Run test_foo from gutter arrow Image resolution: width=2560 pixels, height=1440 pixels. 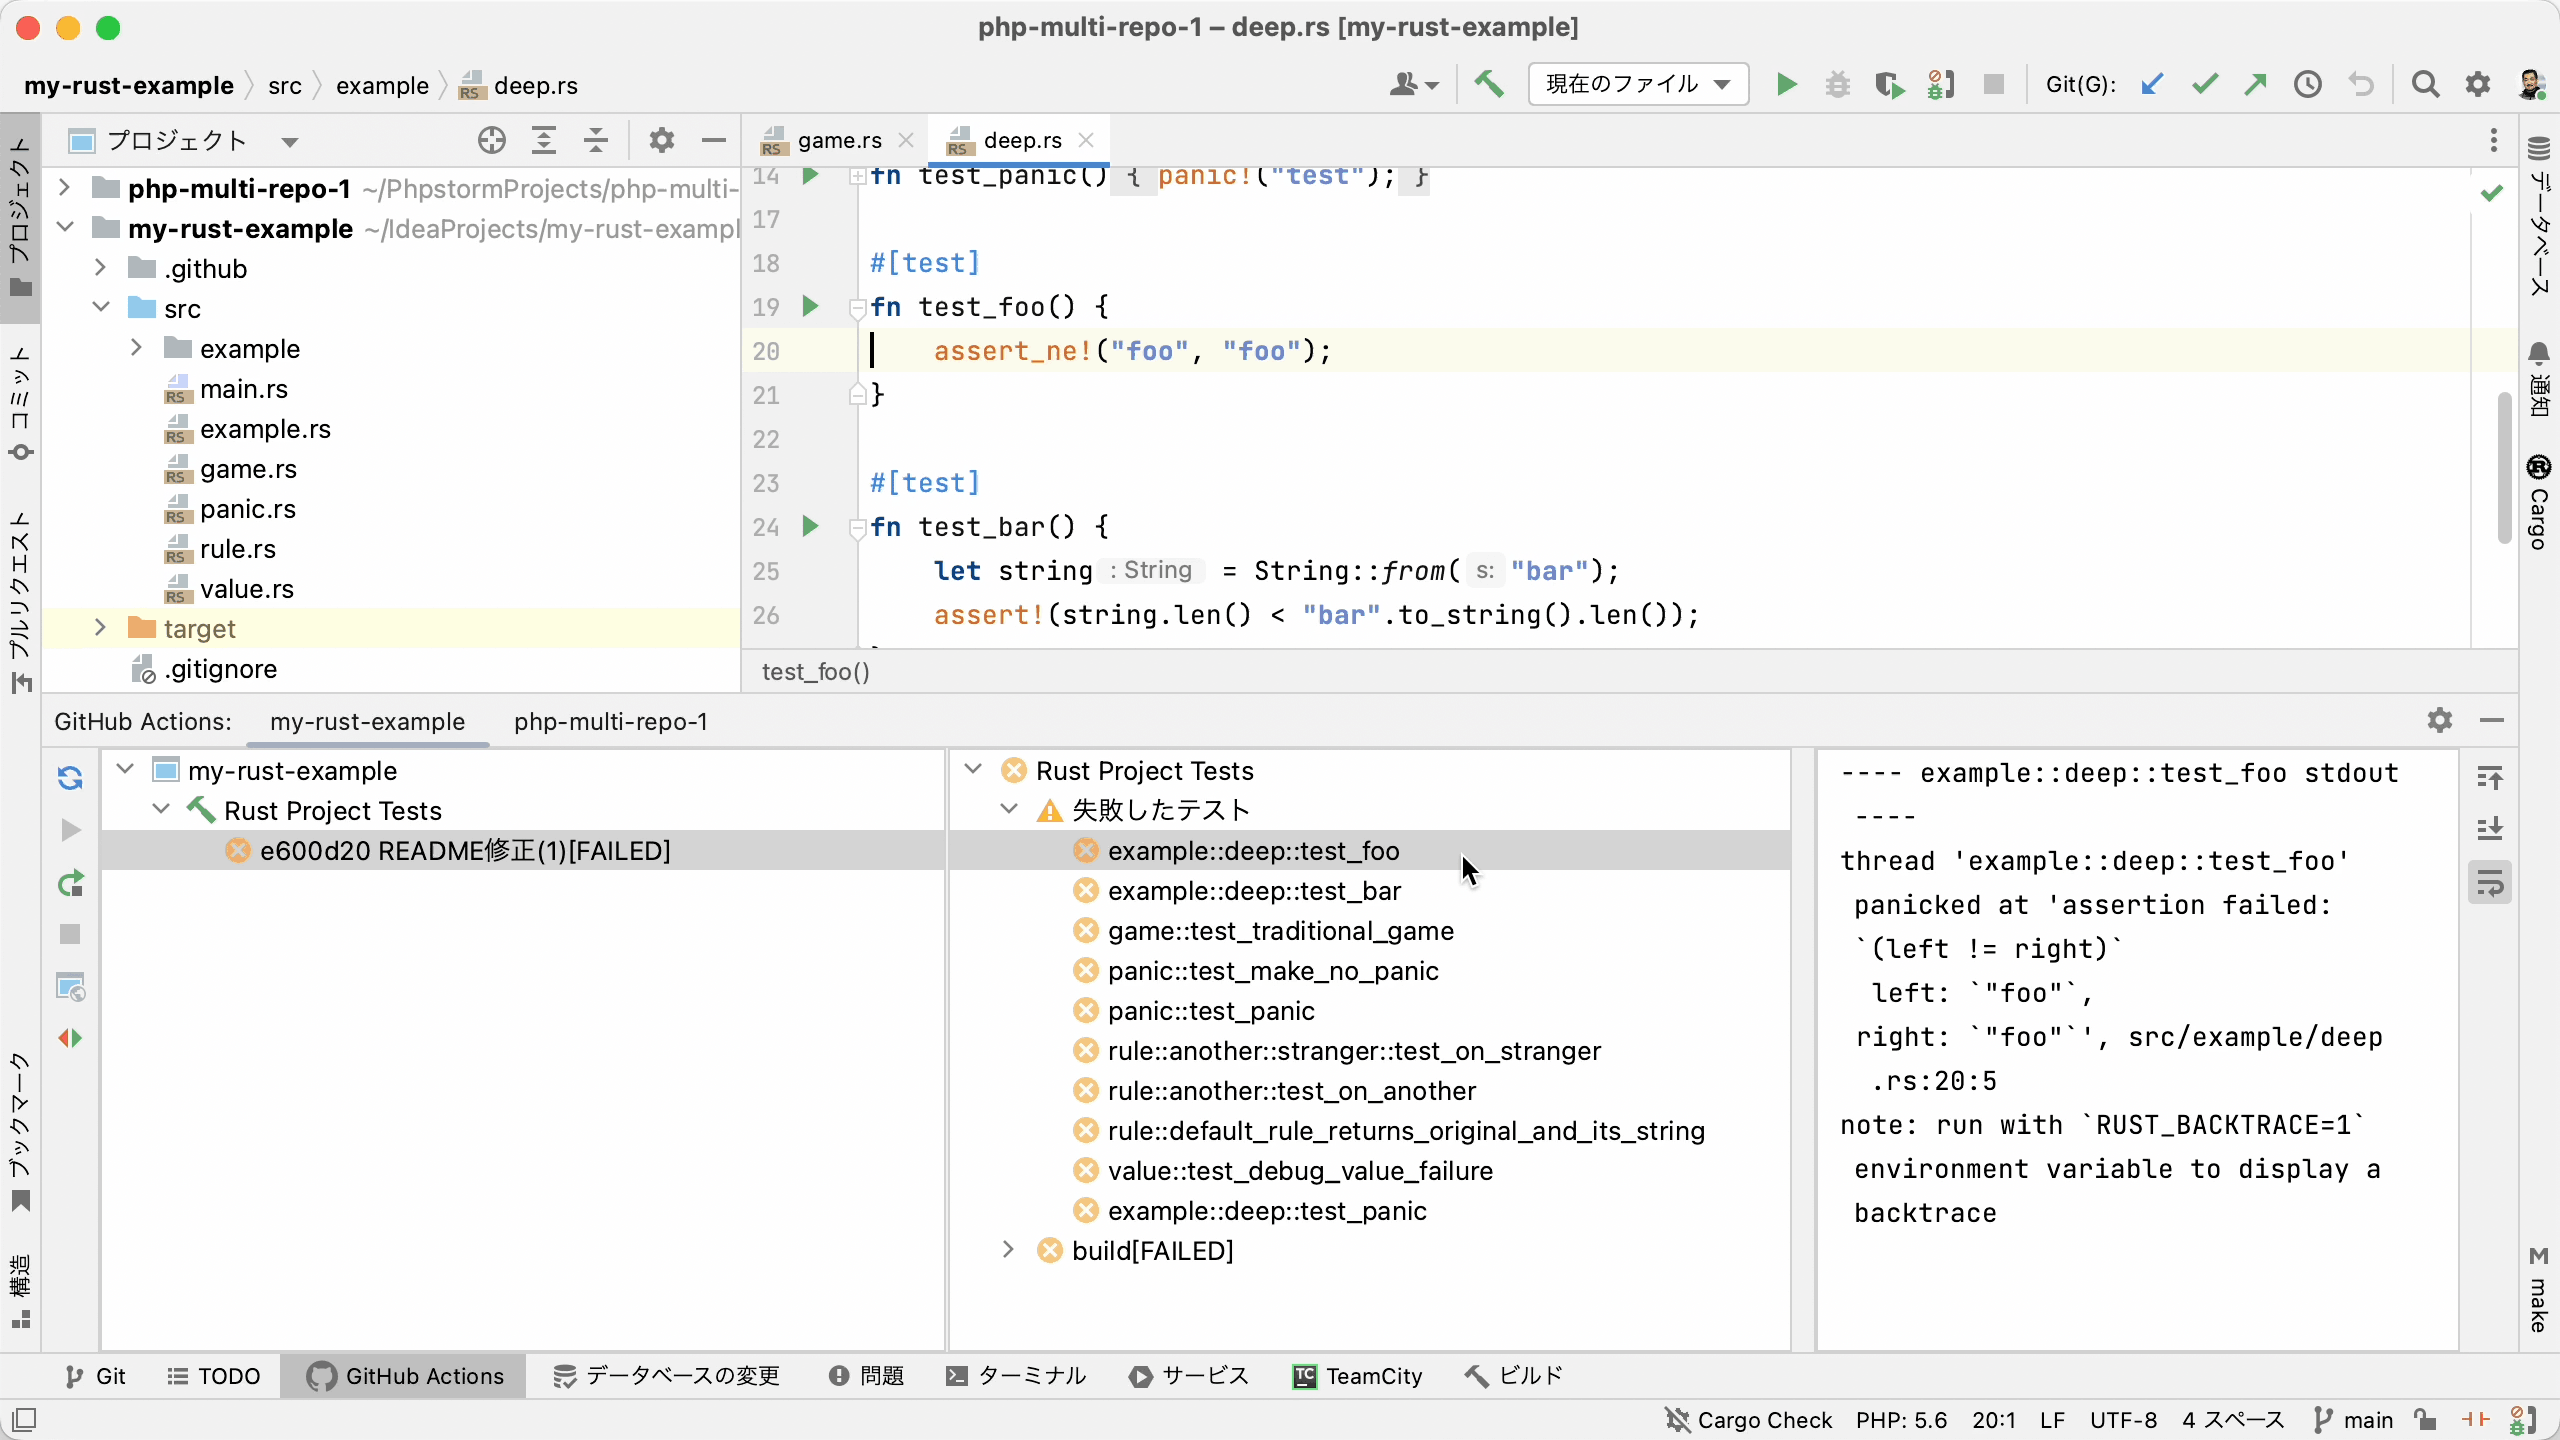click(x=811, y=306)
